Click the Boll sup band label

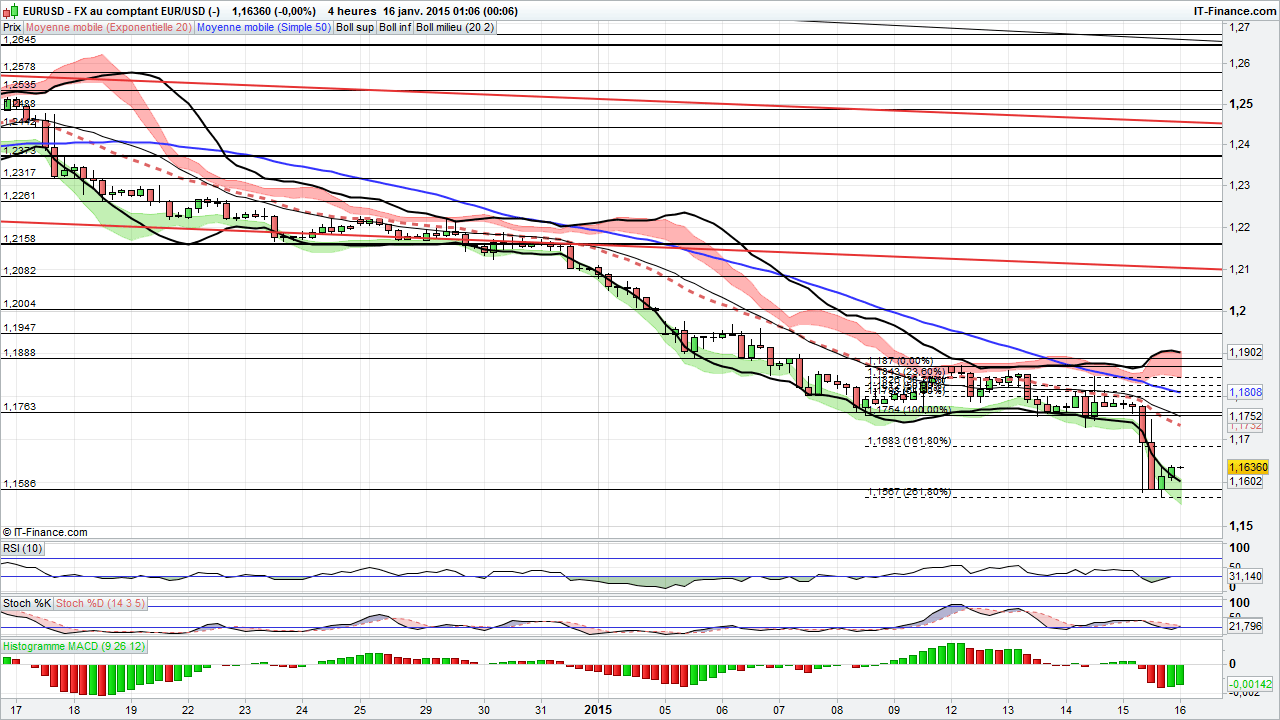(355, 27)
